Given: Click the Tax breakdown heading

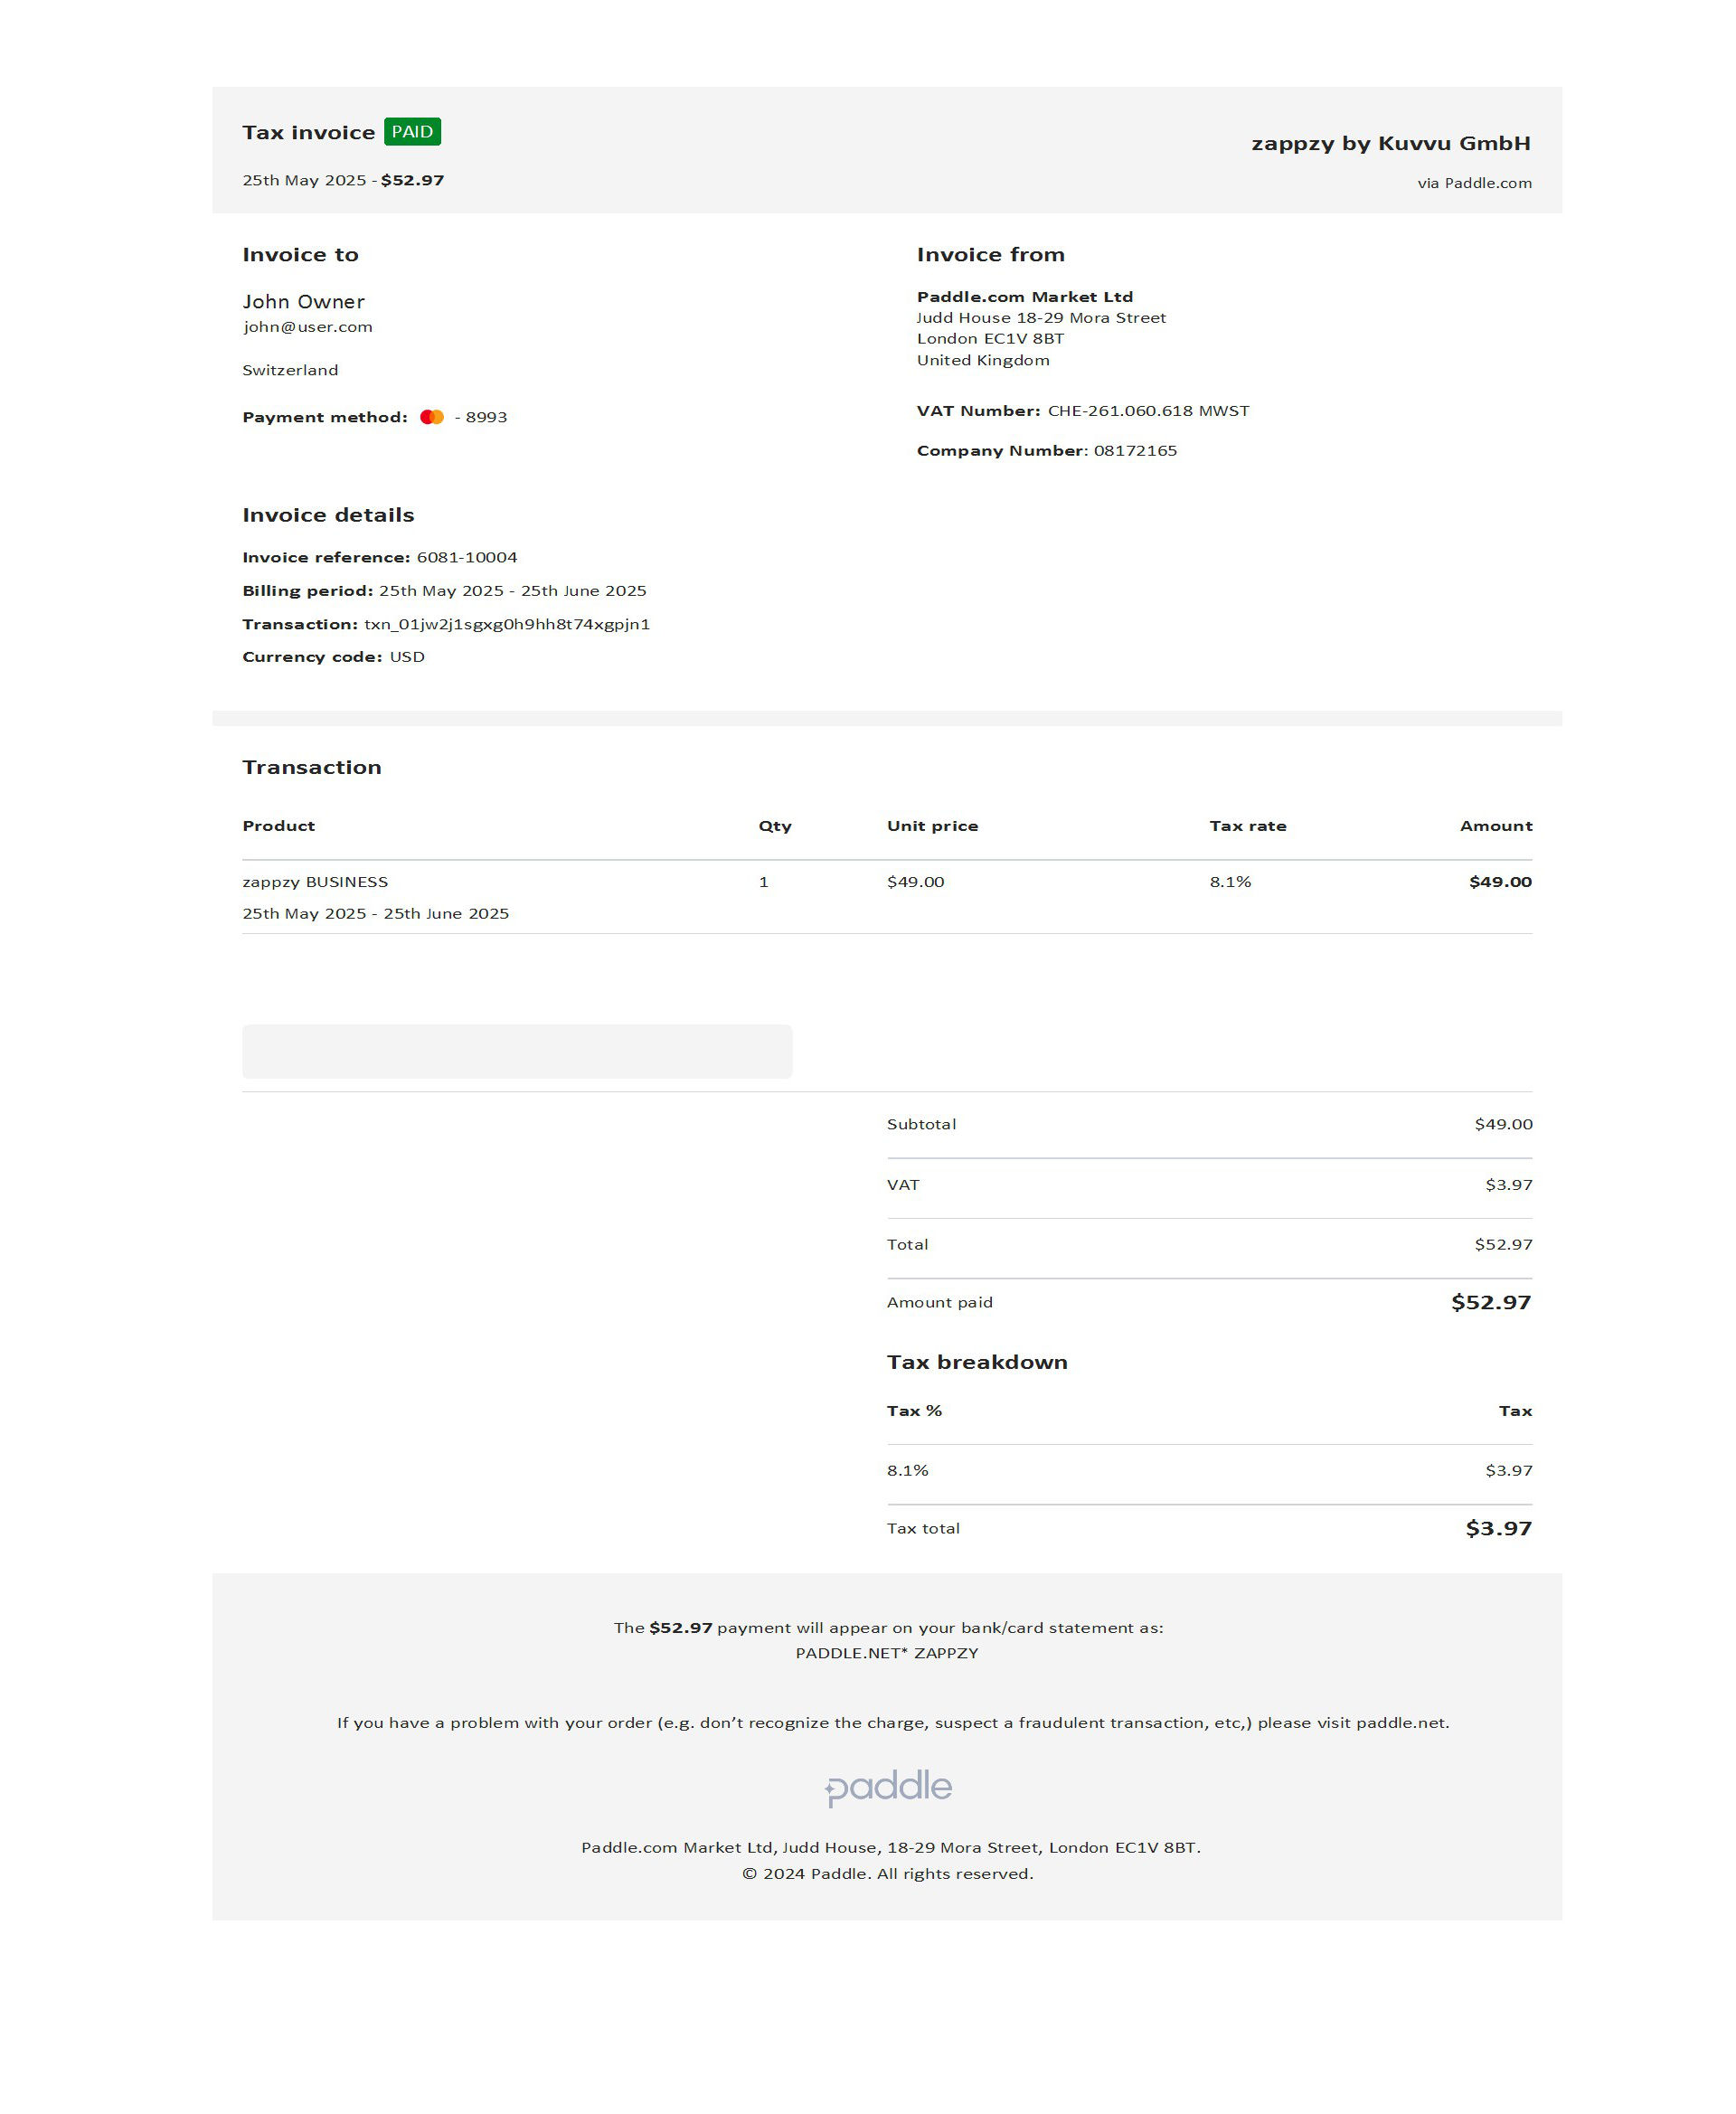Looking at the screenshot, I should (977, 1362).
